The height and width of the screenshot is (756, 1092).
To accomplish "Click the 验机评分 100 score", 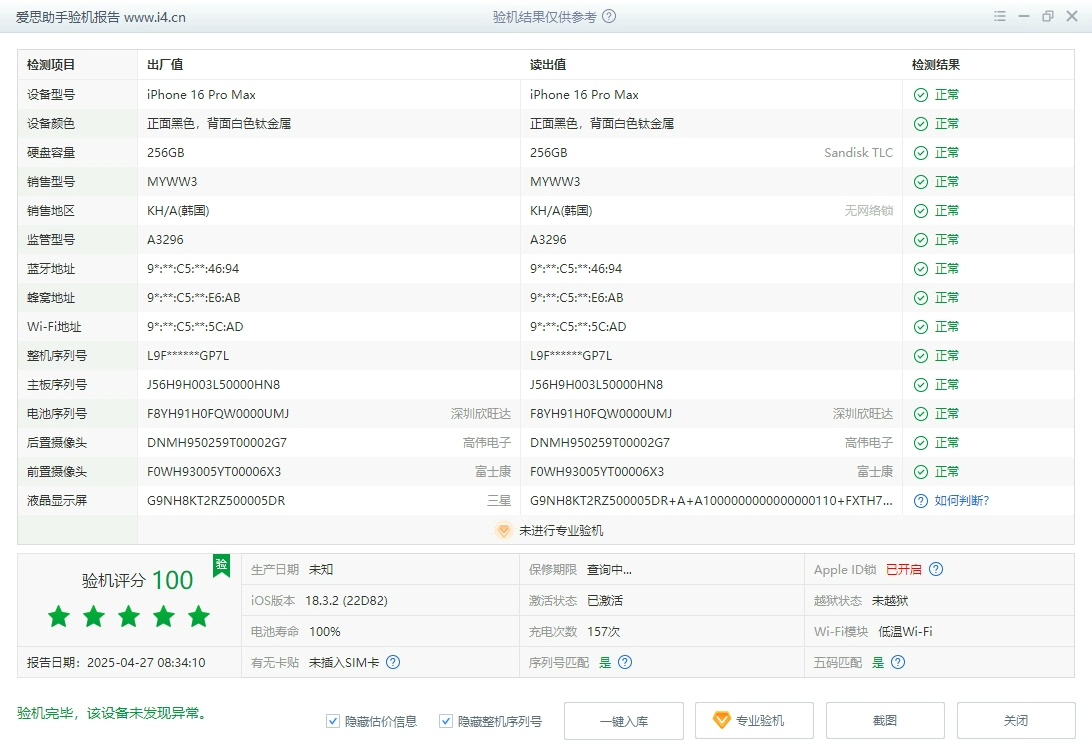I will (x=137, y=580).
